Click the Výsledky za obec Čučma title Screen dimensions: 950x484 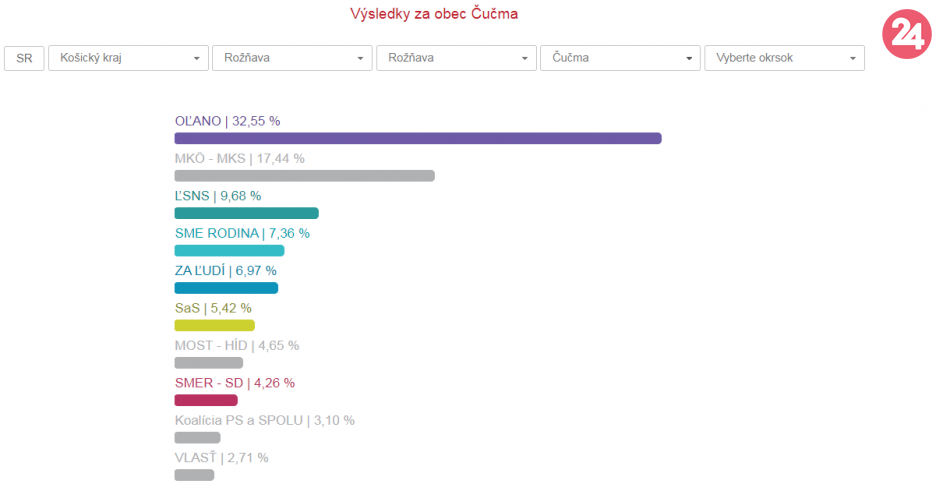click(435, 14)
